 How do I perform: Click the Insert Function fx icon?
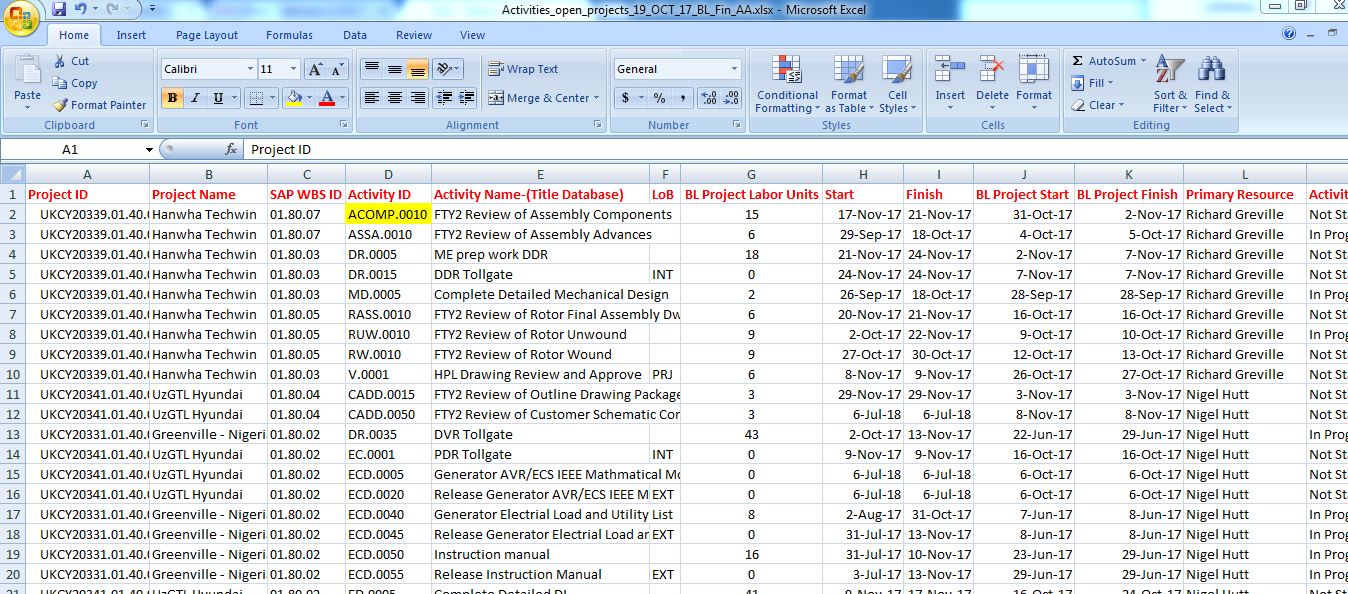click(231, 149)
